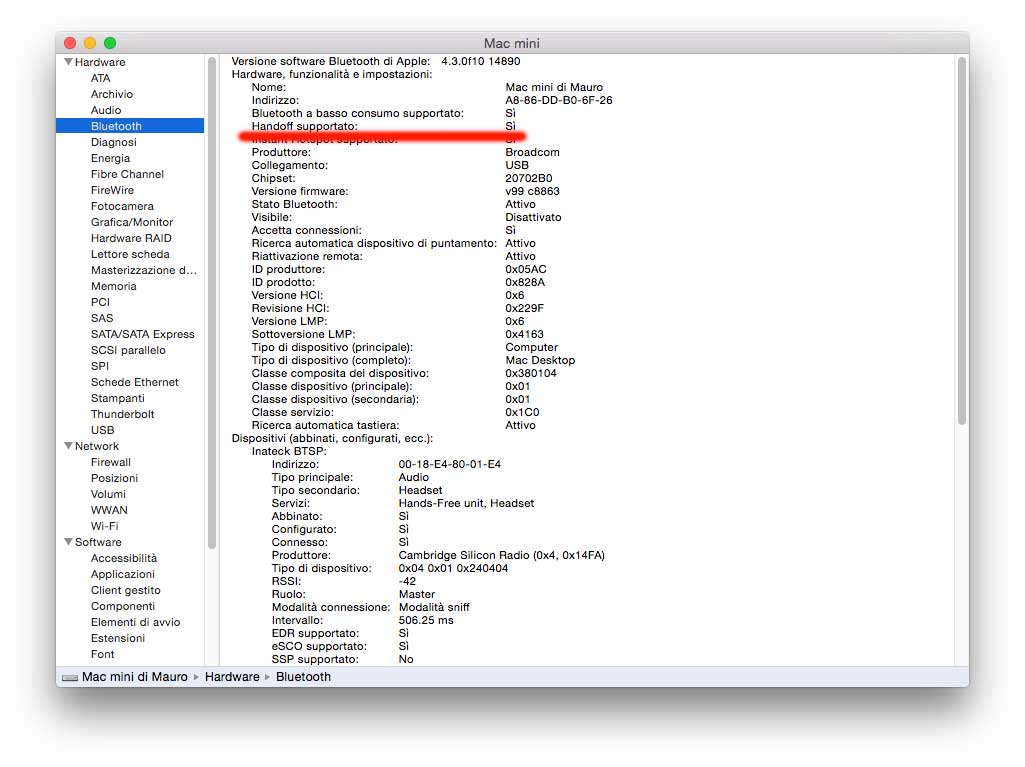Select Firewall under Network
This screenshot has height=767, width=1025.
tap(110, 462)
